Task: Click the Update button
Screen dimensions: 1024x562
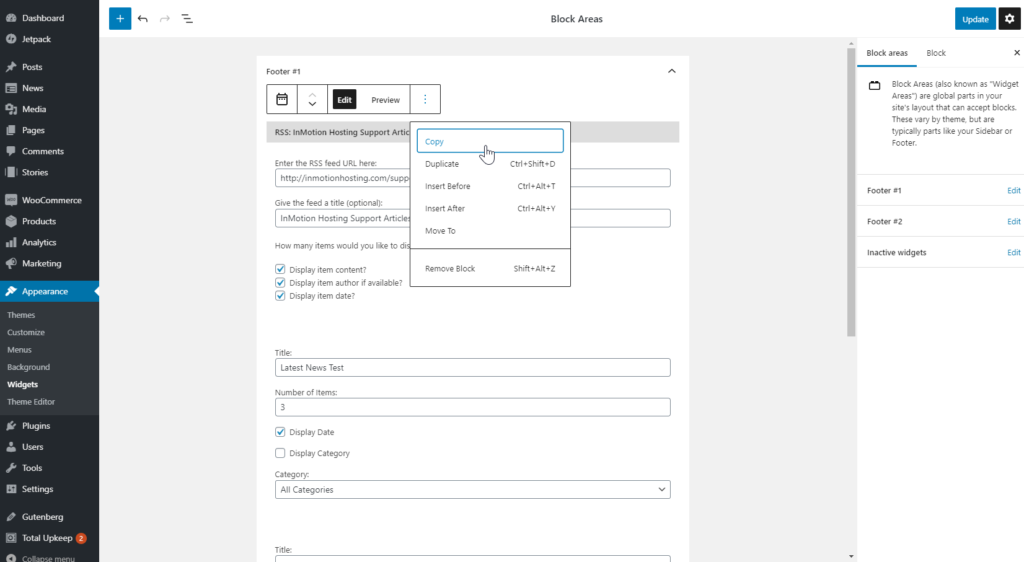Action: click(x=974, y=19)
